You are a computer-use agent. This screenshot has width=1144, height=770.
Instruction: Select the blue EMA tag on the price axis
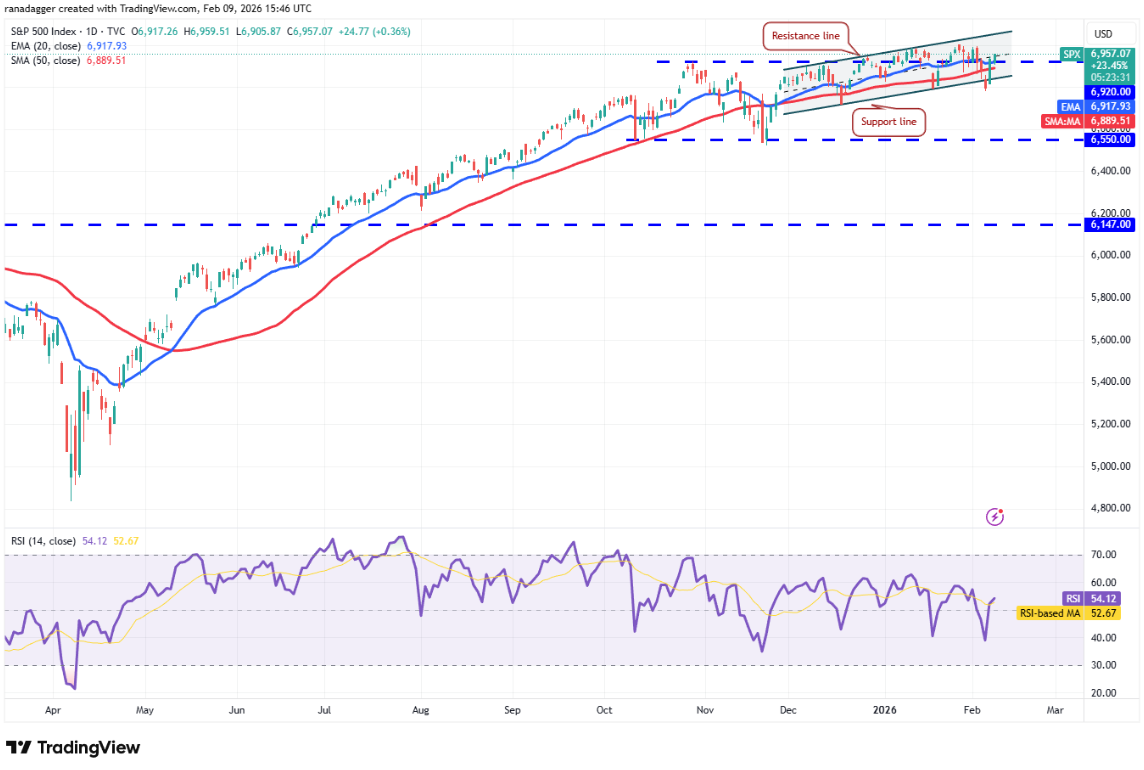(1069, 105)
